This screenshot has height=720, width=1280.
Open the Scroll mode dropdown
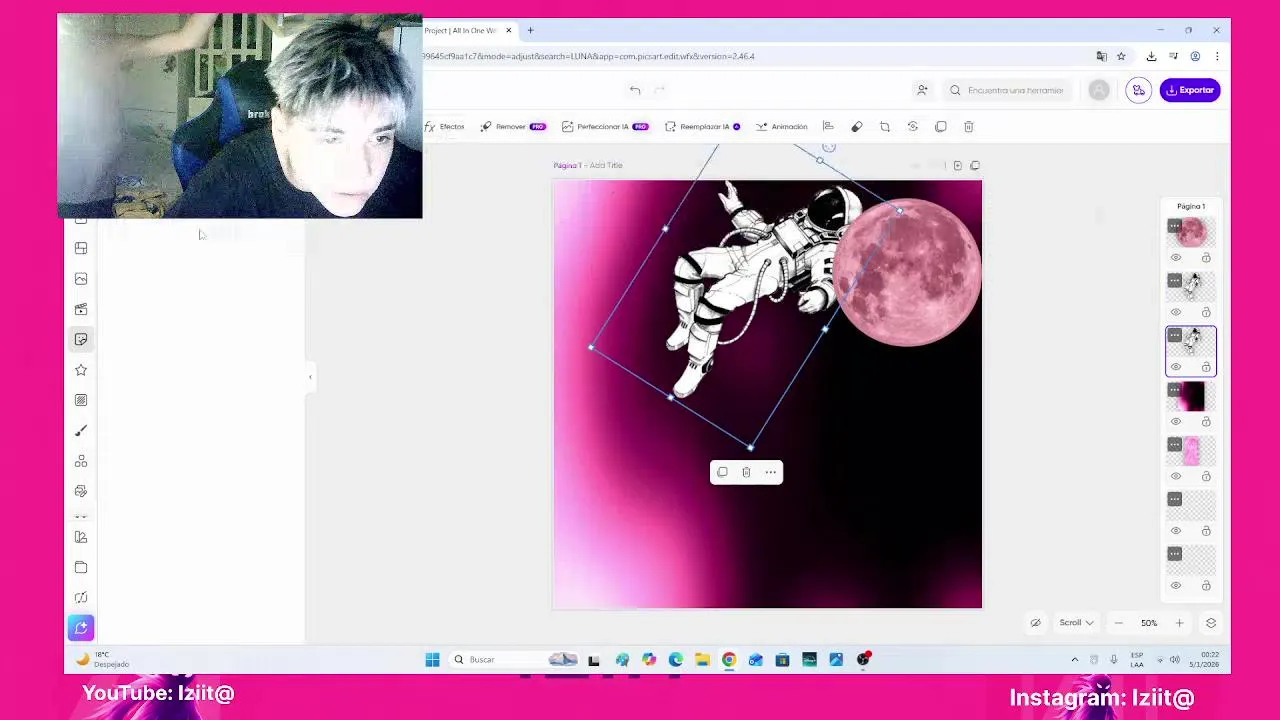tap(1077, 623)
